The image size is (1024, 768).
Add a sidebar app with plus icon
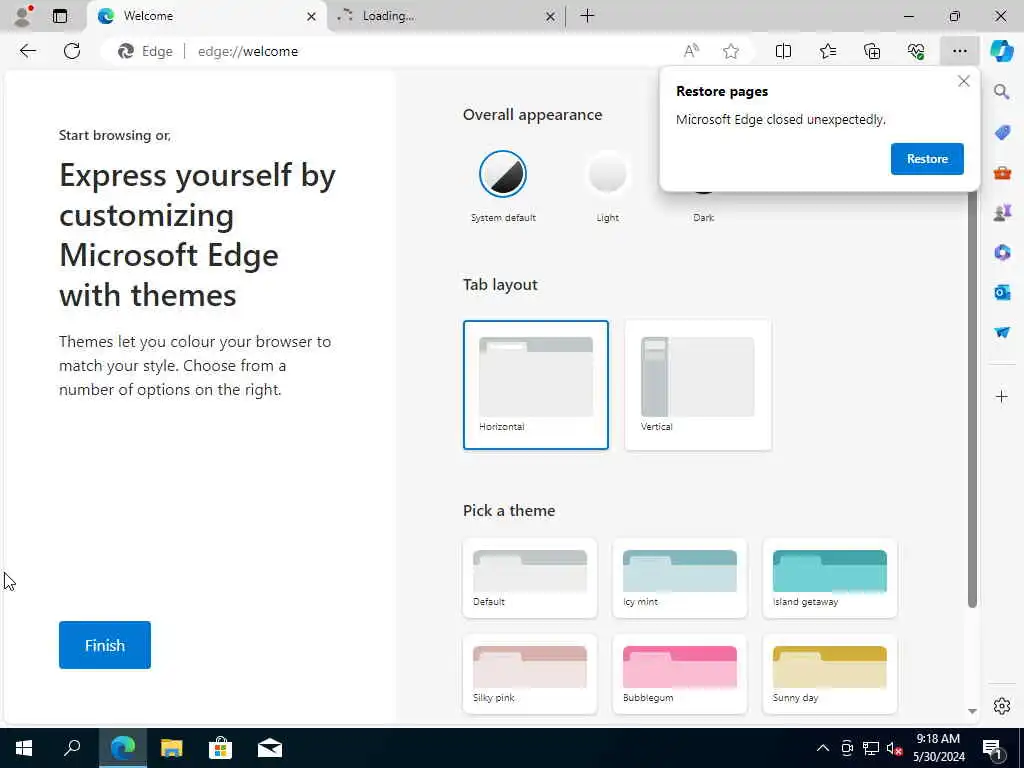(x=1002, y=396)
